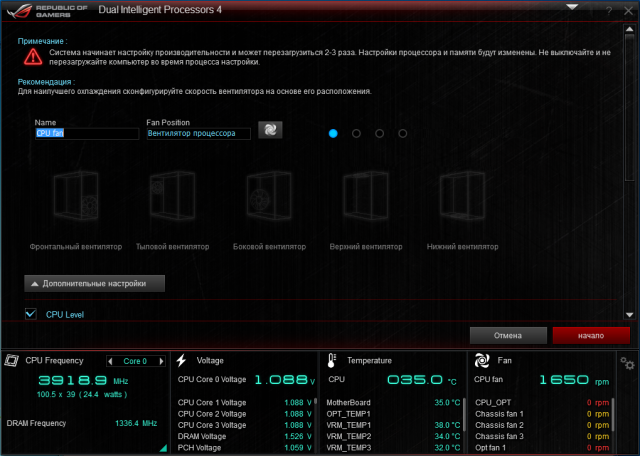Click the Fan Position field Вентилятор процессора
Image resolution: width=640 pixels, height=456 pixels.
198,133
